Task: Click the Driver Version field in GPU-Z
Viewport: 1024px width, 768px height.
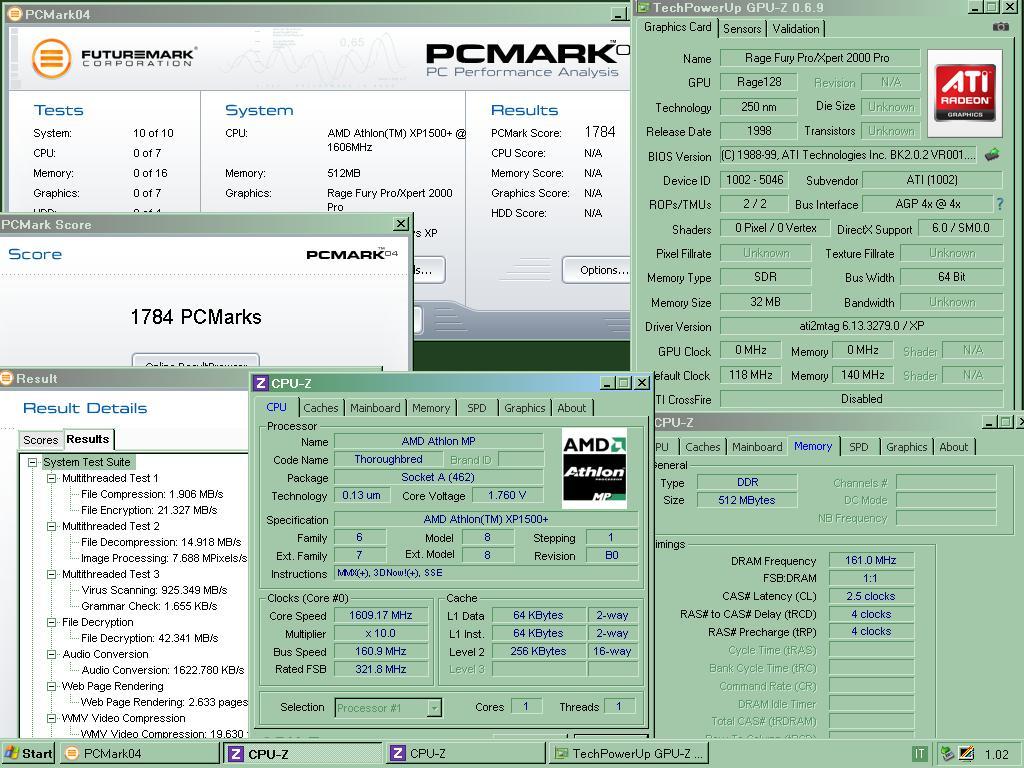Action: 861,325
